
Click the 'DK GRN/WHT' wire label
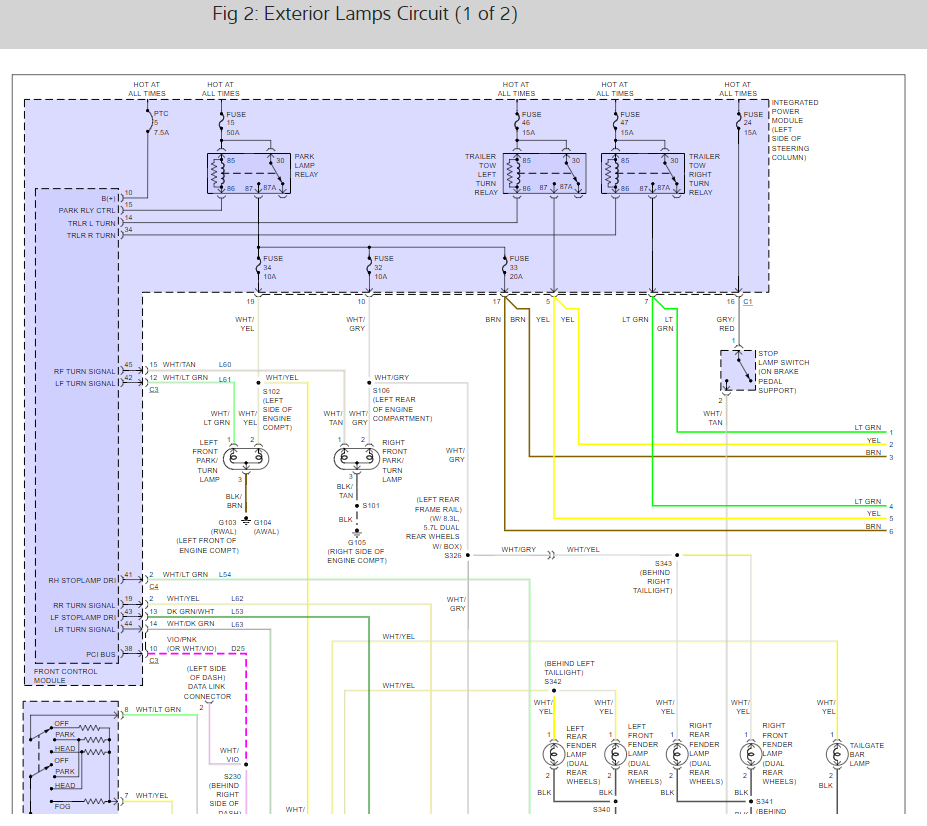point(190,611)
